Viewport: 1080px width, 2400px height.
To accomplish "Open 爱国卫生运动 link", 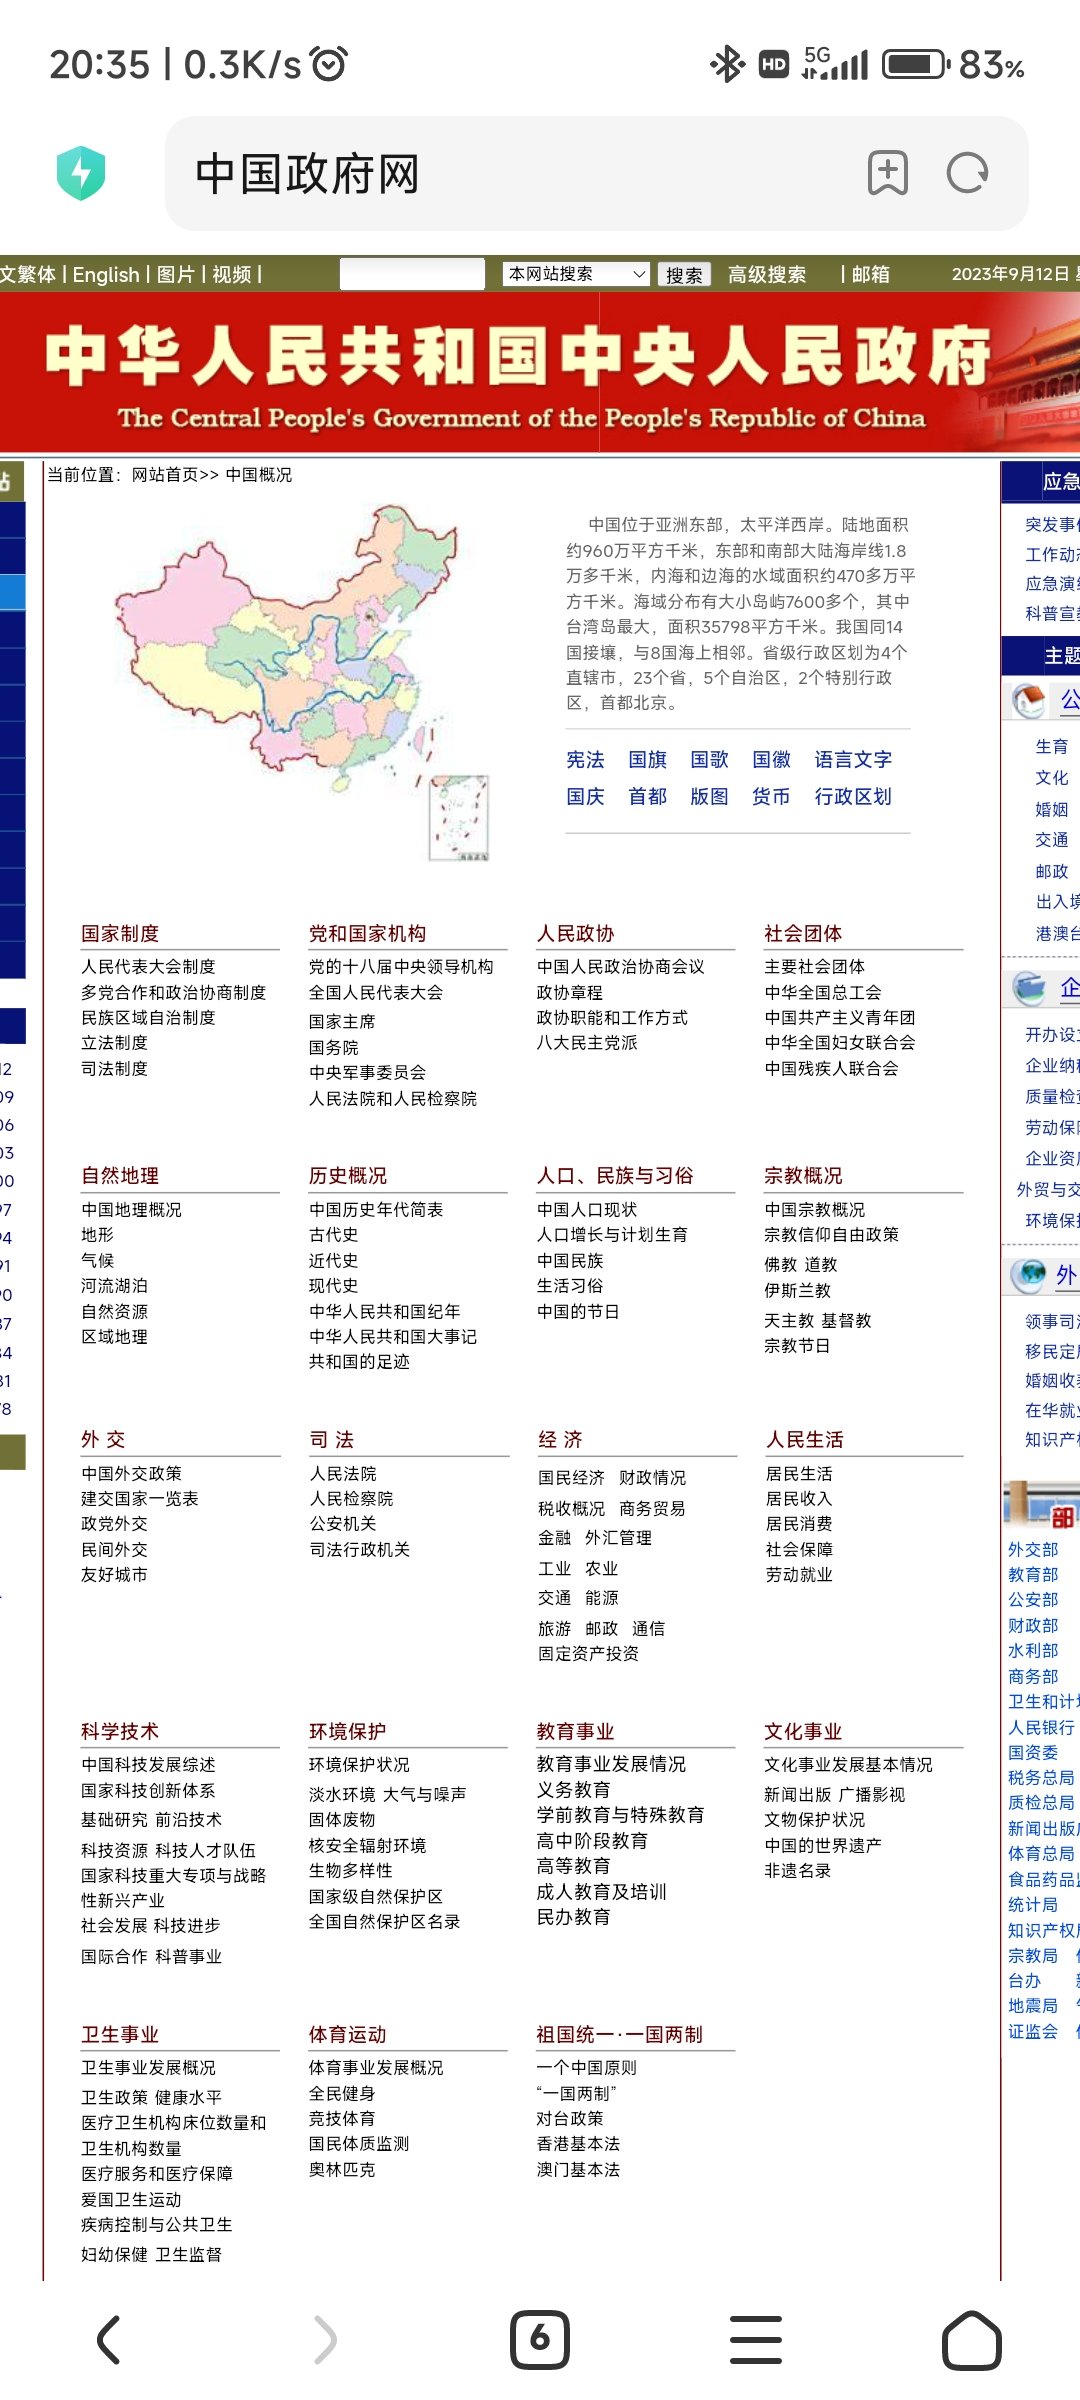I will point(131,2200).
